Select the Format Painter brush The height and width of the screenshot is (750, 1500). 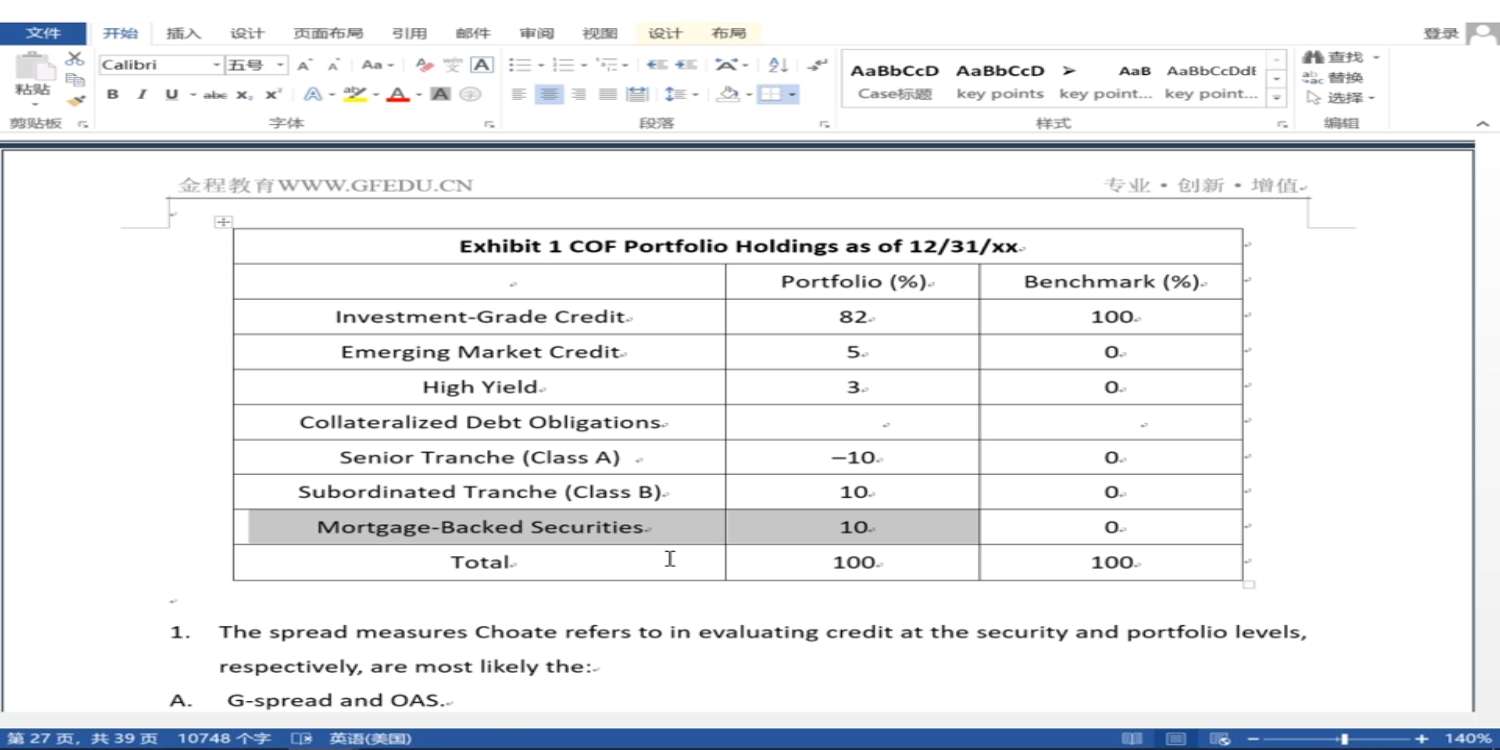[75, 100]
